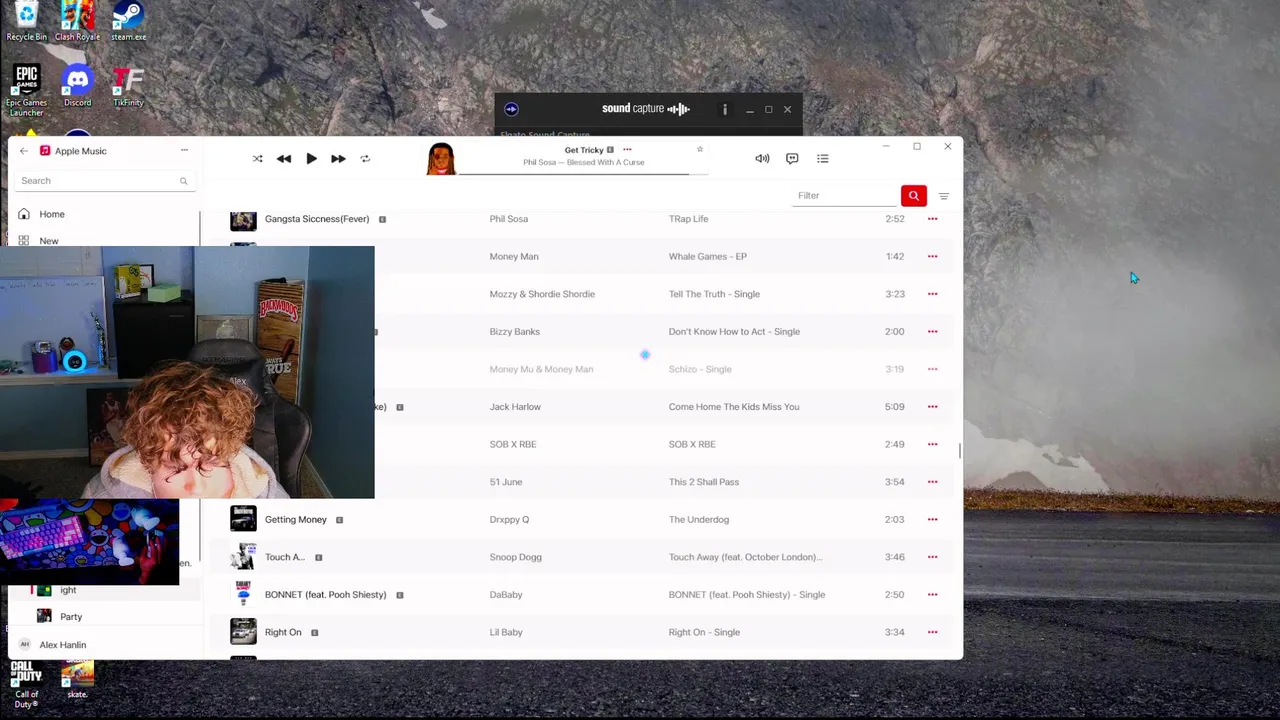Screen dimensions: 1280x720
Task: Open more options for Gangsta Siccness
Action: [x=932, y=219]
